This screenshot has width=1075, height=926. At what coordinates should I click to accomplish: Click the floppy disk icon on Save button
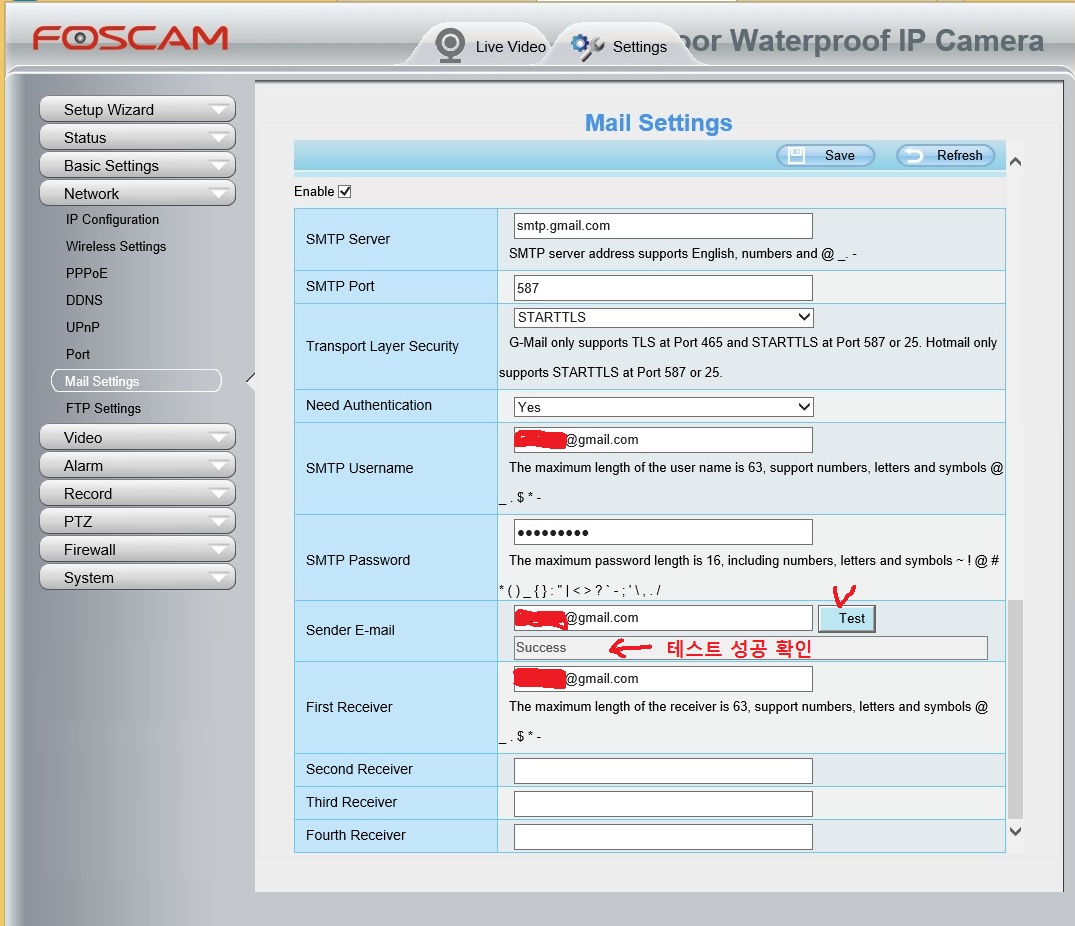tap(795, 155)
